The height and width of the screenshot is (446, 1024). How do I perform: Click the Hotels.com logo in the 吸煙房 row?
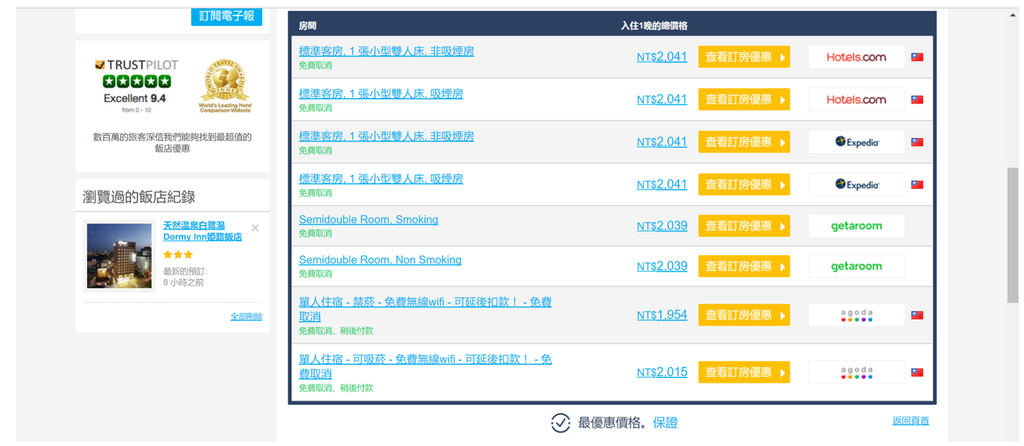click(x=856, y=99)
